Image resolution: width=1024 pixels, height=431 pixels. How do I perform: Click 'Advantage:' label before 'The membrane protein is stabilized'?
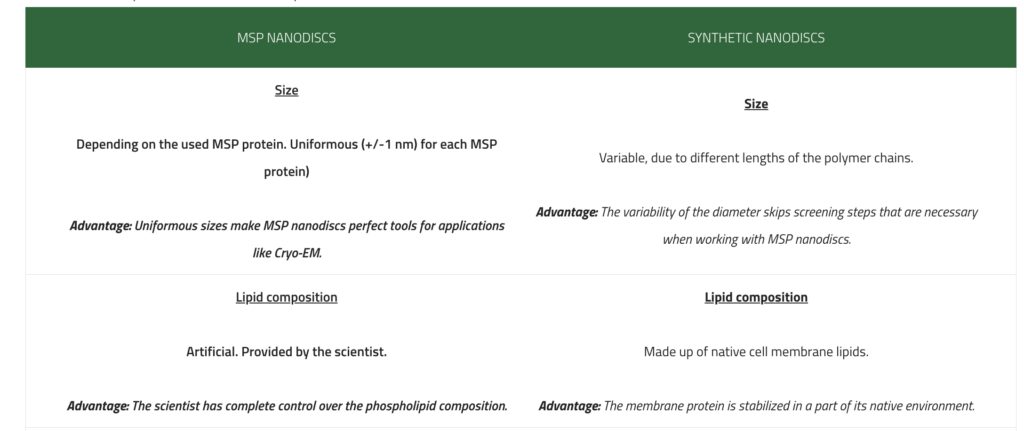point(569,406)
